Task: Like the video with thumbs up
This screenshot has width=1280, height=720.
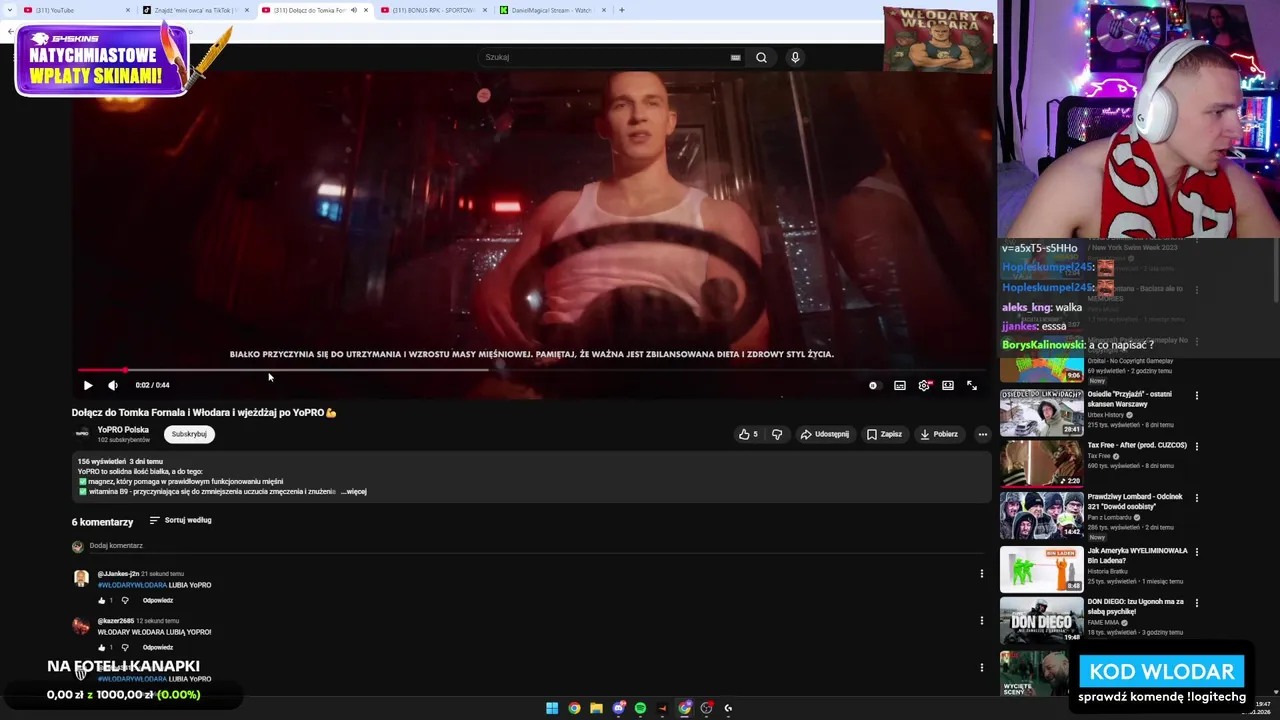Action: click(x=748, y=434)
